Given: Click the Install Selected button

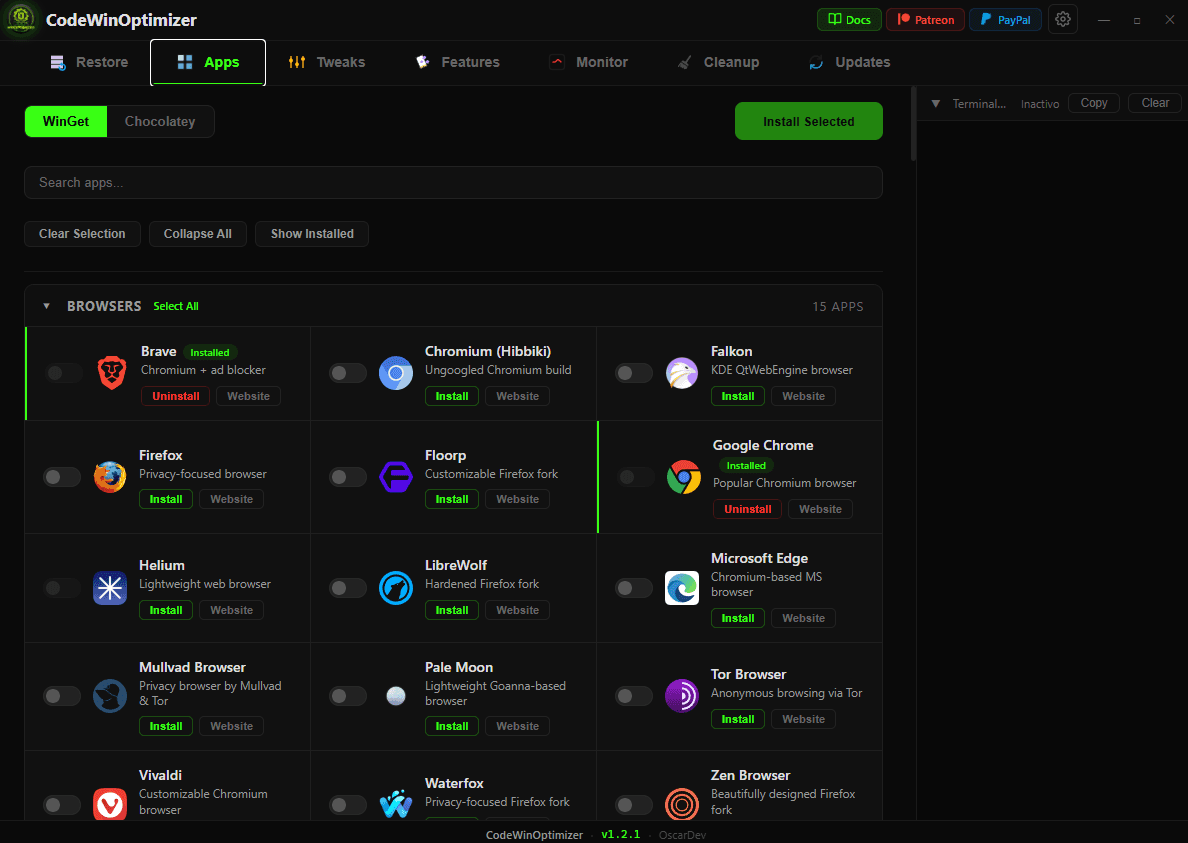Looking at the screenshot, I should (x=808, y=121).
